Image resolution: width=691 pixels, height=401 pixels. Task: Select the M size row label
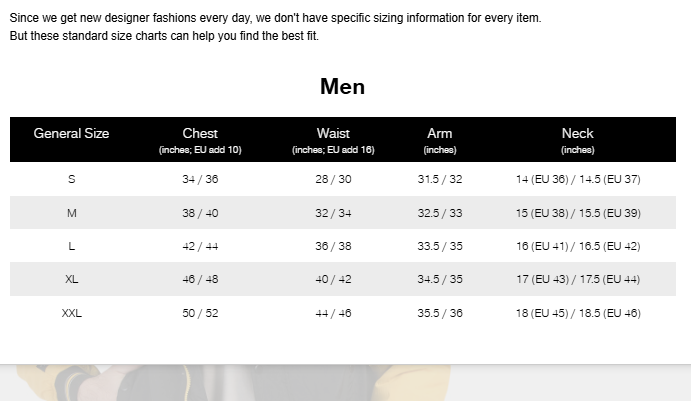pos(71,213)
